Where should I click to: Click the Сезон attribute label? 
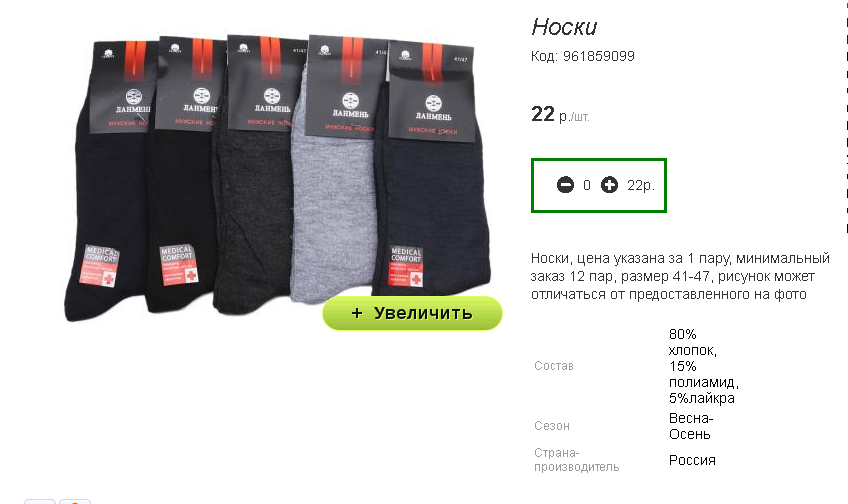tap(552, 426)
